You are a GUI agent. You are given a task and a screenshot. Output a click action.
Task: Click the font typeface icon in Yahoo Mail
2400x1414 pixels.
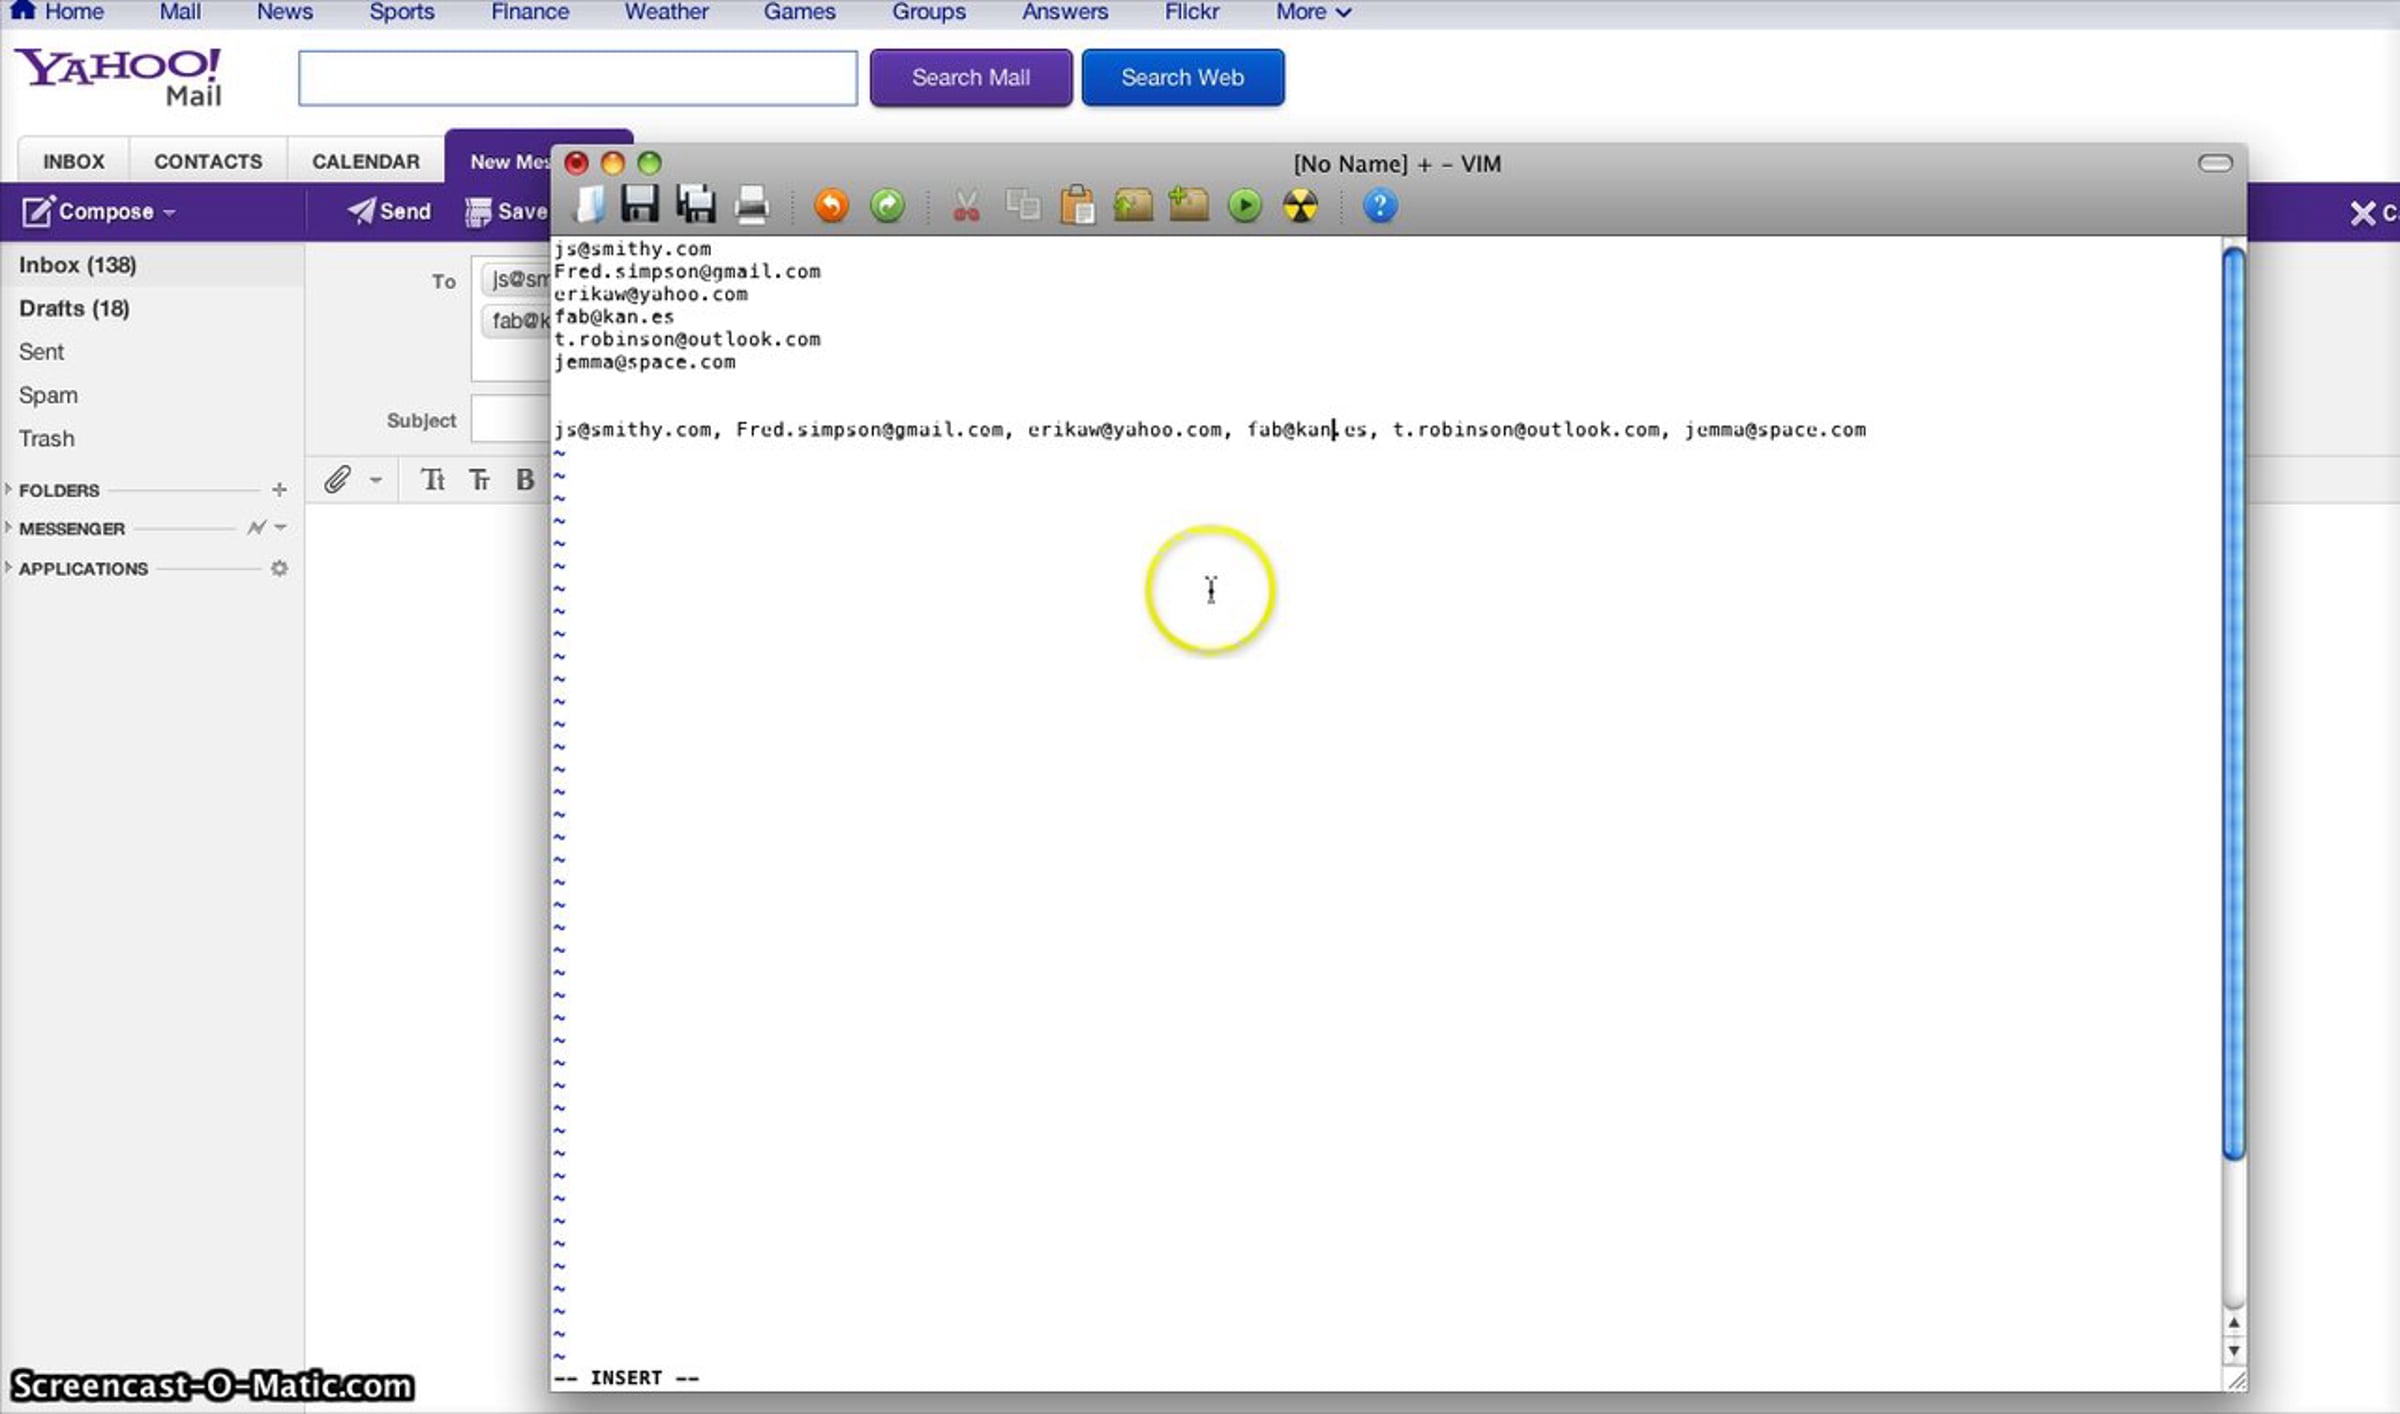[x=433, y=480]
